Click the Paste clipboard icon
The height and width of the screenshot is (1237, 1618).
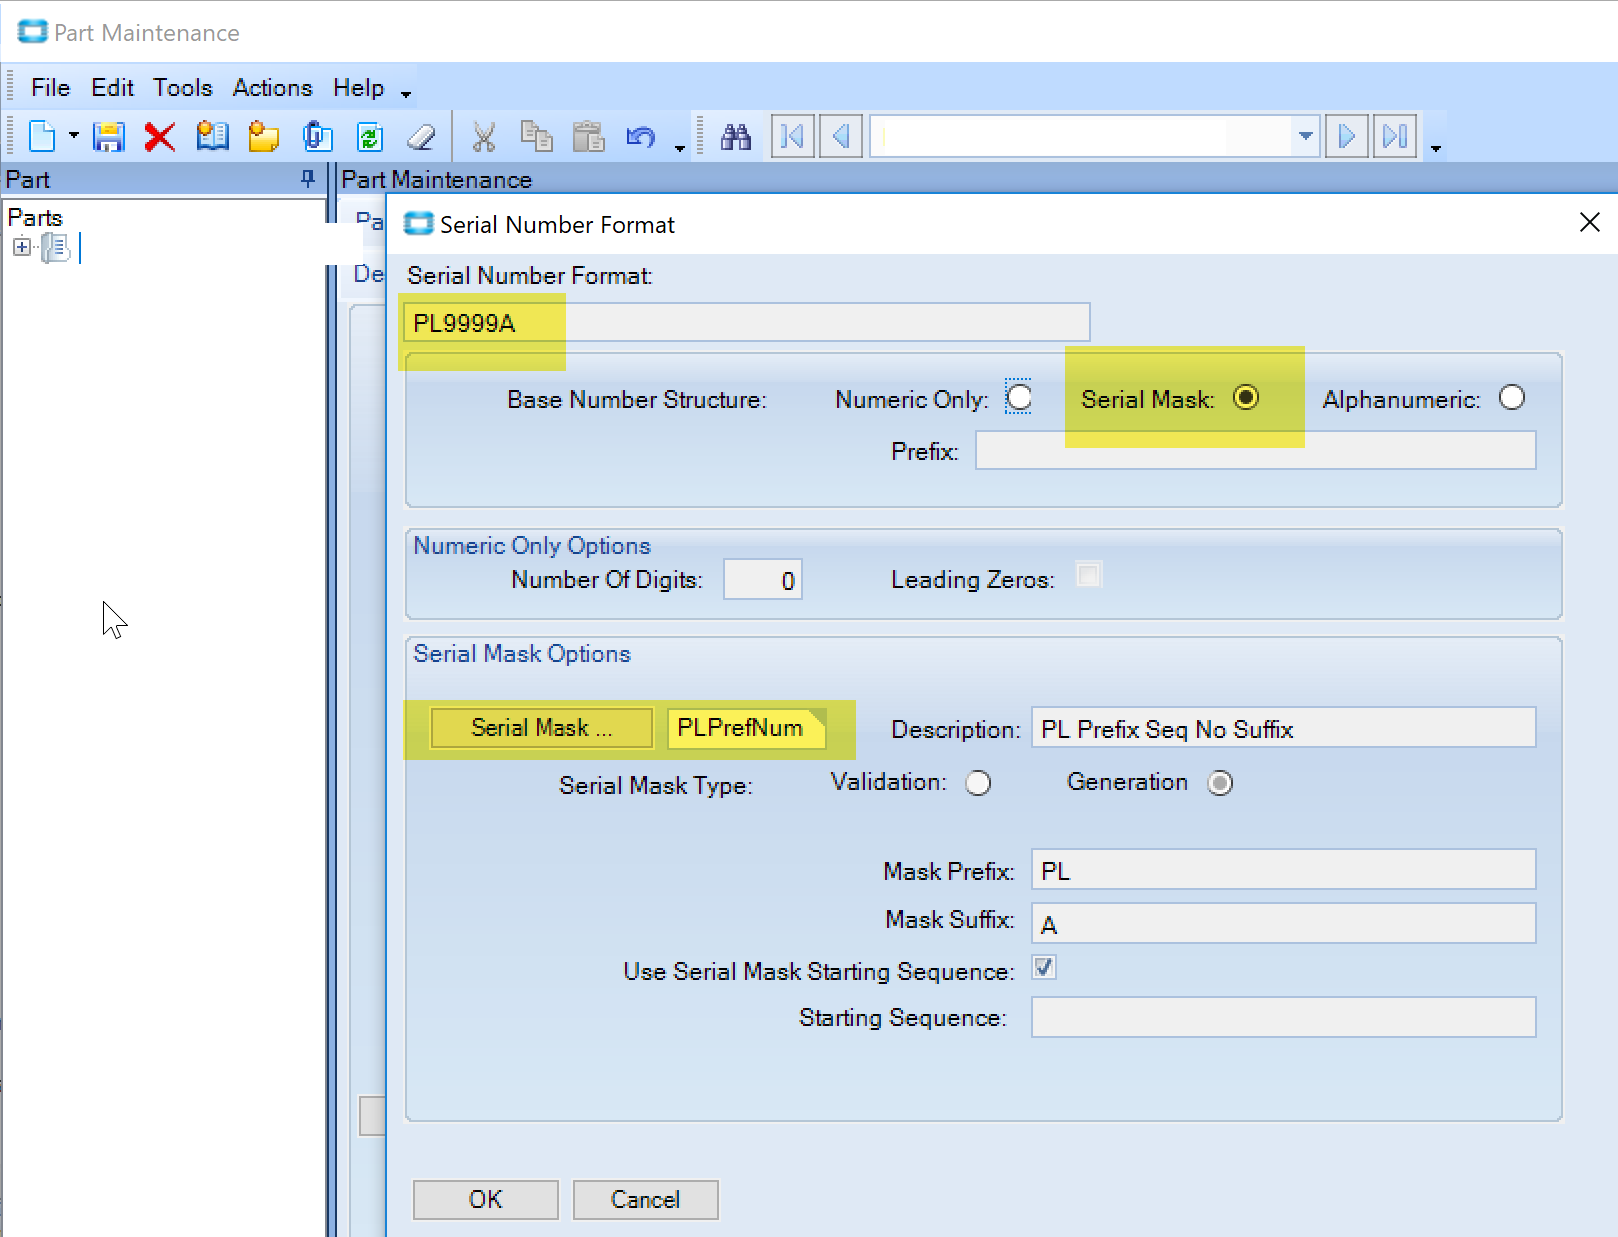pyautogui.click(x=588, y=136)
